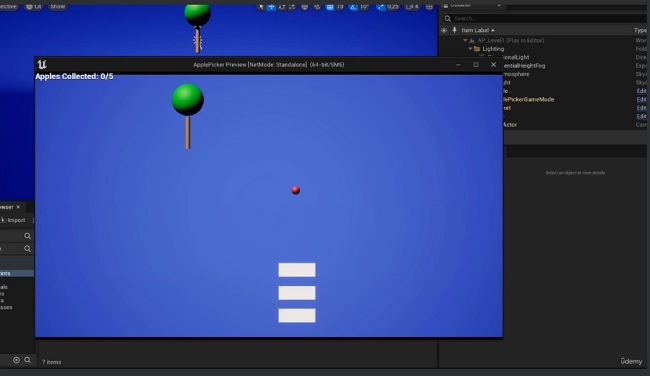This screenshot has width=650, height=376.
Task: Toggle the Outliner visibility eye column header
Action: tap(444, 30)
